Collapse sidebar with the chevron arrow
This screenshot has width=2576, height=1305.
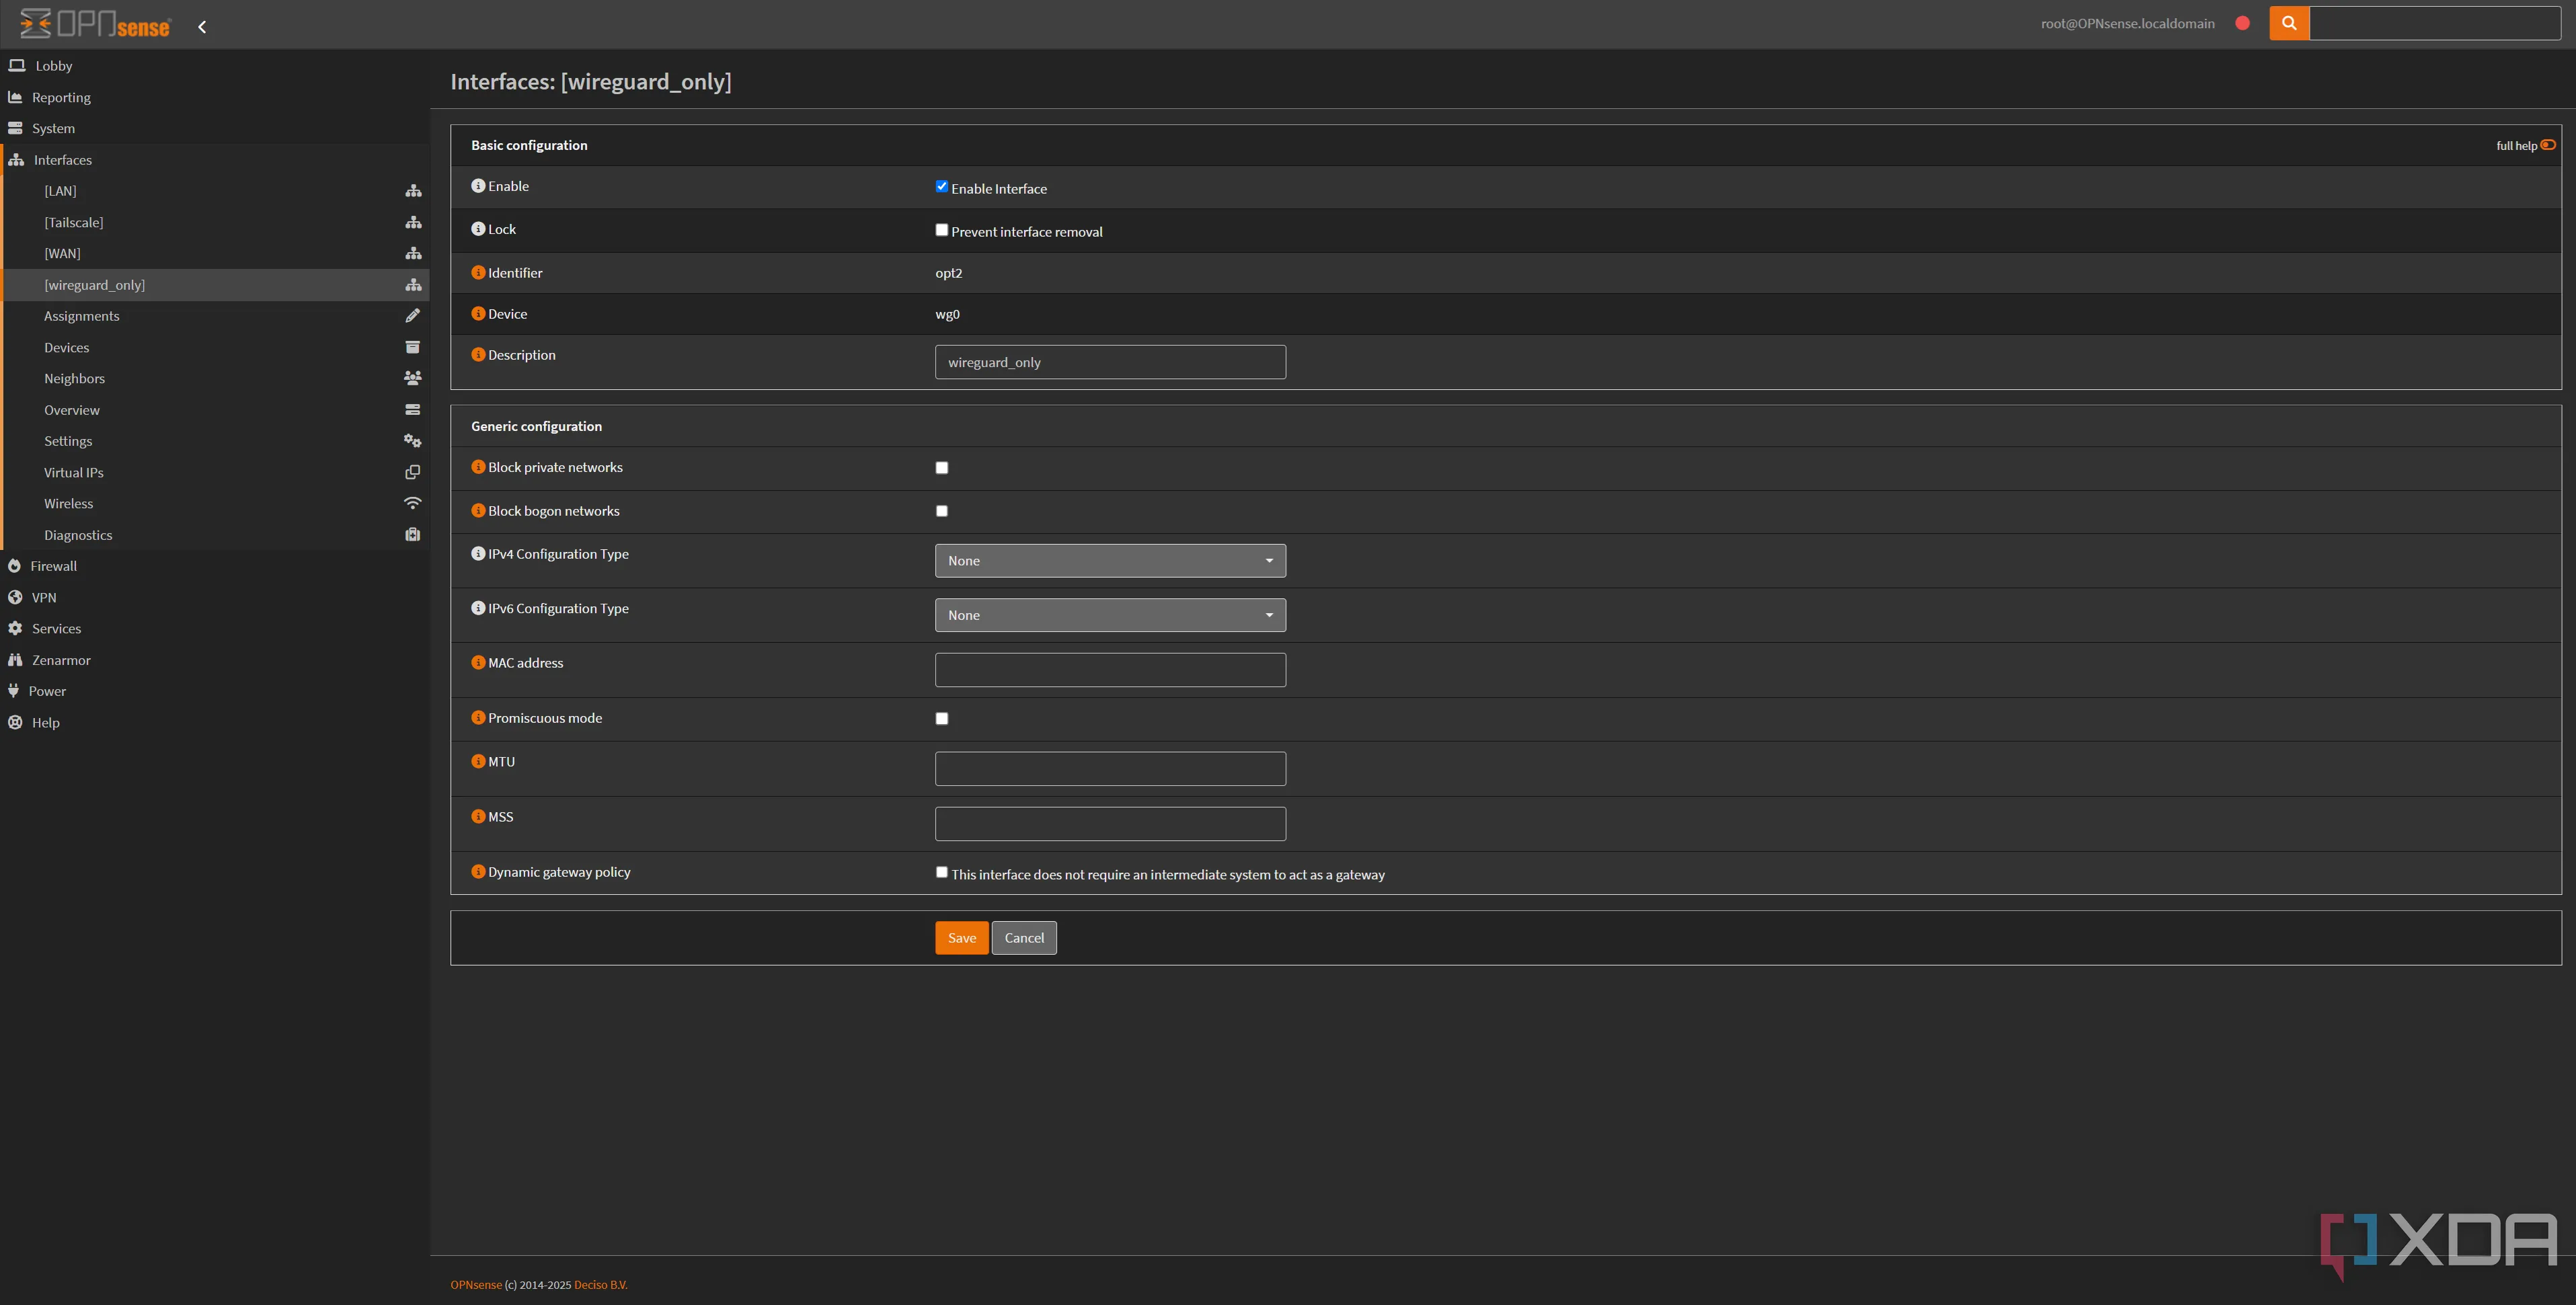click(202, 27)
